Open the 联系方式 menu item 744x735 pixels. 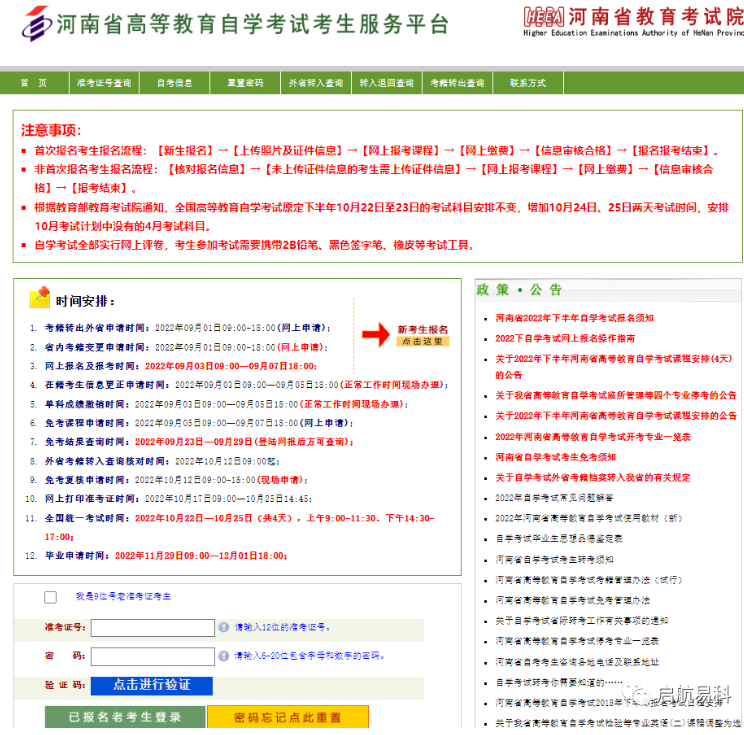528,83
